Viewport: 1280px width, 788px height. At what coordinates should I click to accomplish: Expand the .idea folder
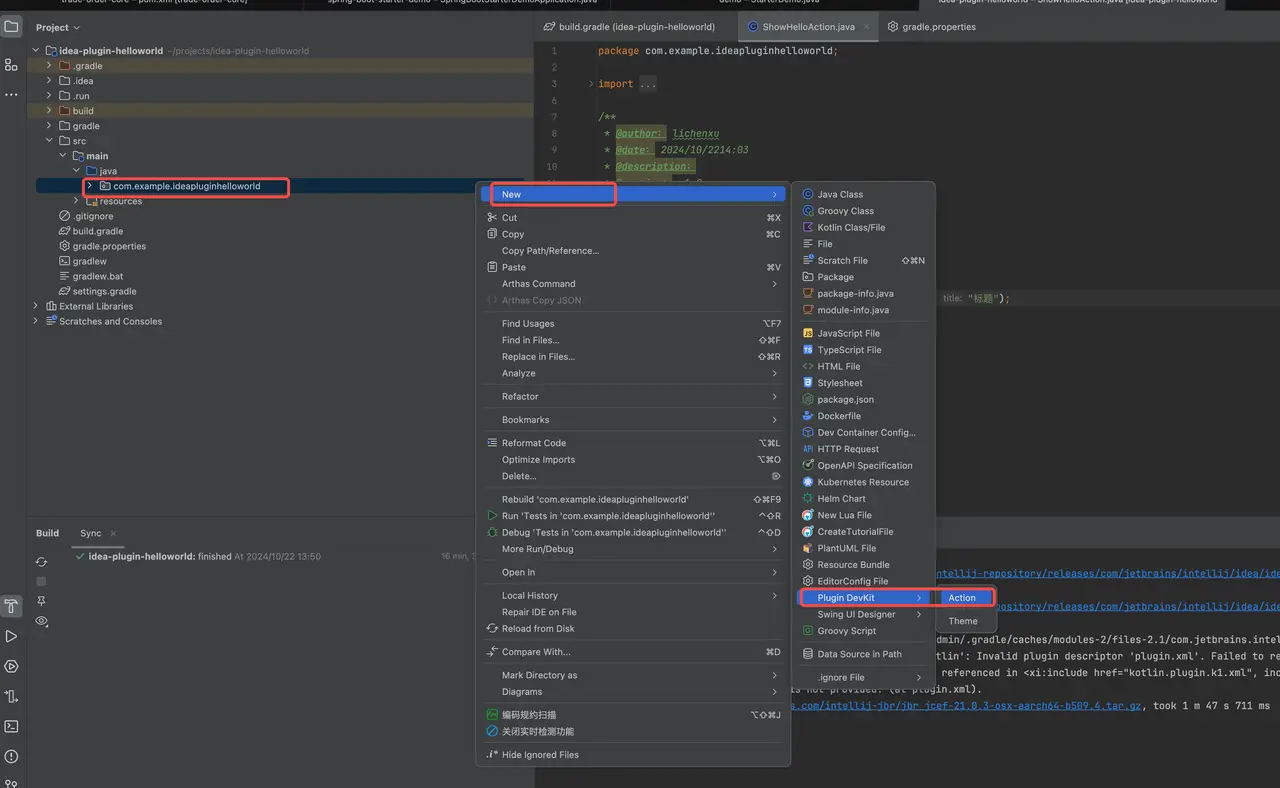coord(49,81)
